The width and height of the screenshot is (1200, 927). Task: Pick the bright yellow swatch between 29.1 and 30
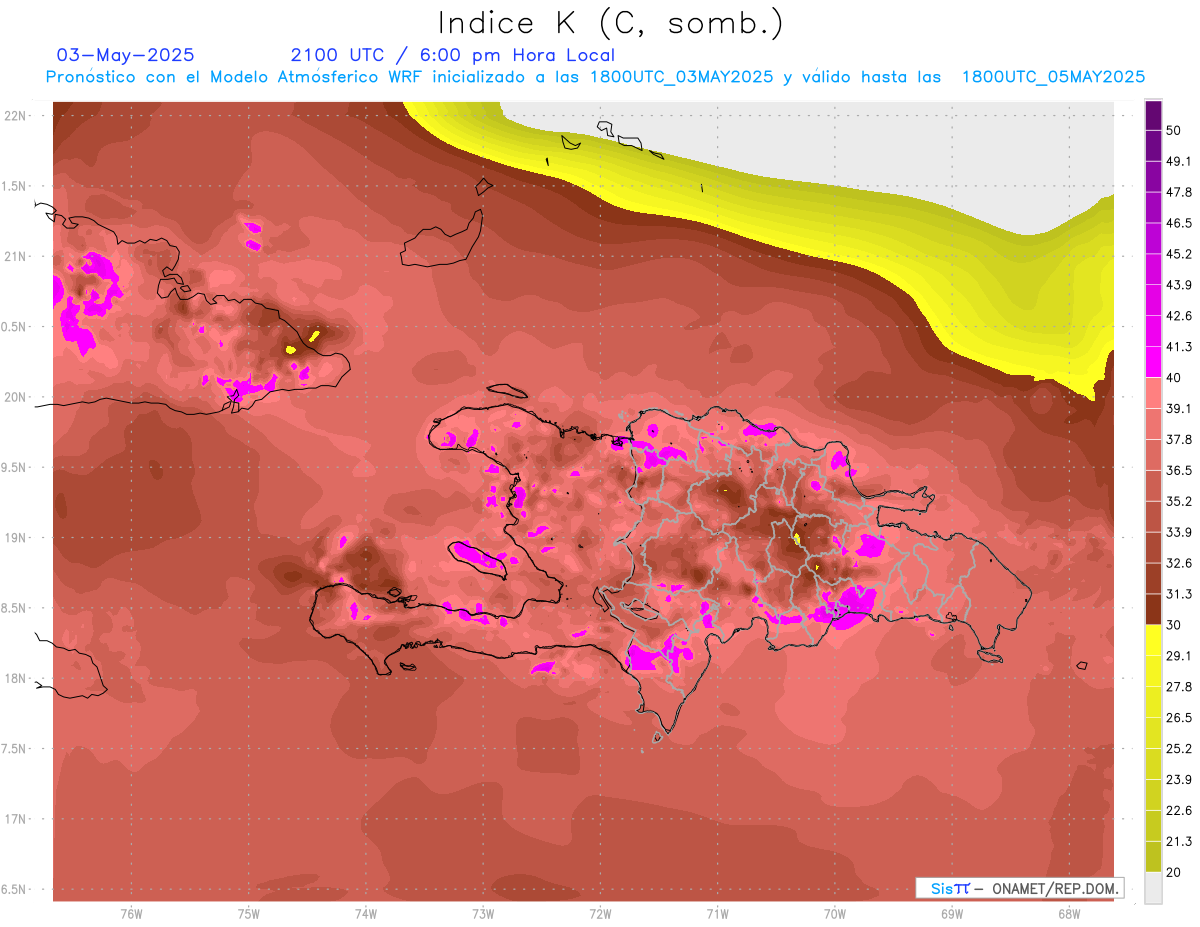tap(1153, 640)
